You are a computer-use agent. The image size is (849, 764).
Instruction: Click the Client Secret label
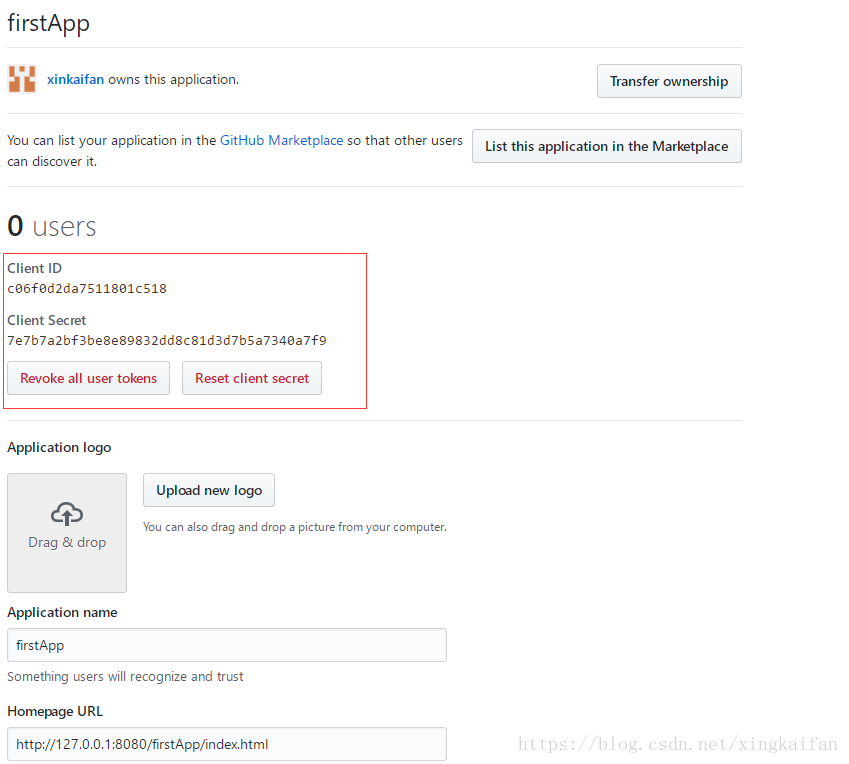pos(47,320)
